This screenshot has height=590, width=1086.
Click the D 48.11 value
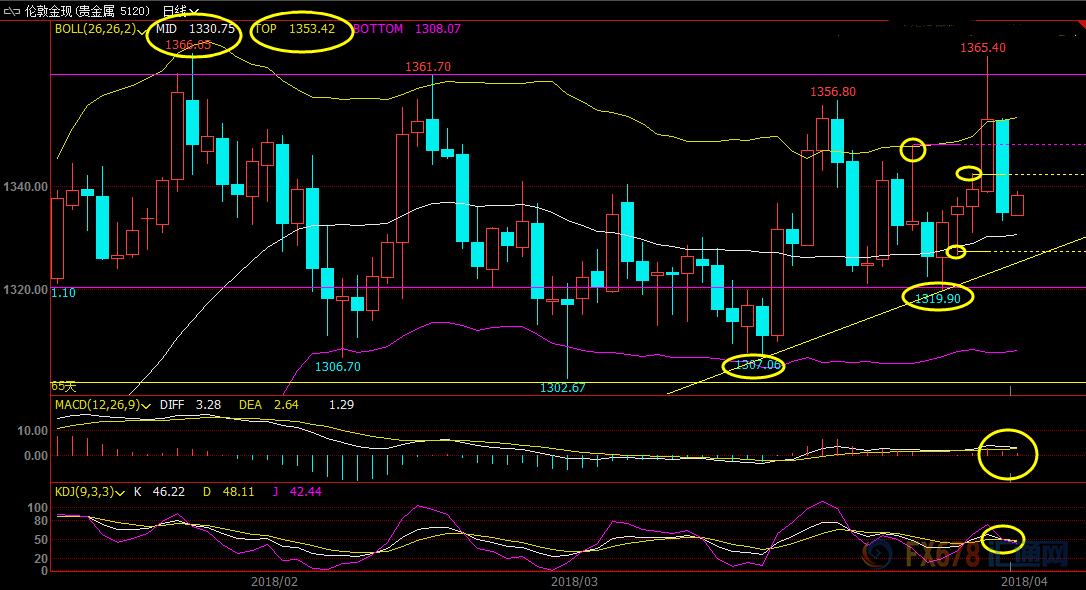coord(229,492)
